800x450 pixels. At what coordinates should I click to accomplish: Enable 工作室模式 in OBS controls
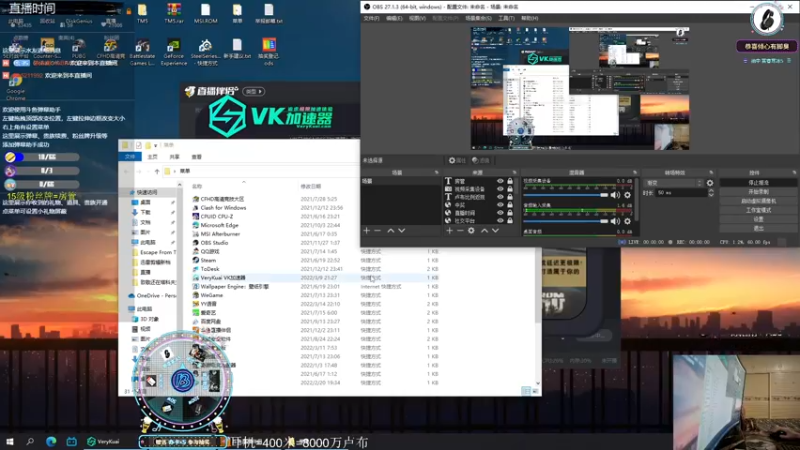(x=758, y=210)
